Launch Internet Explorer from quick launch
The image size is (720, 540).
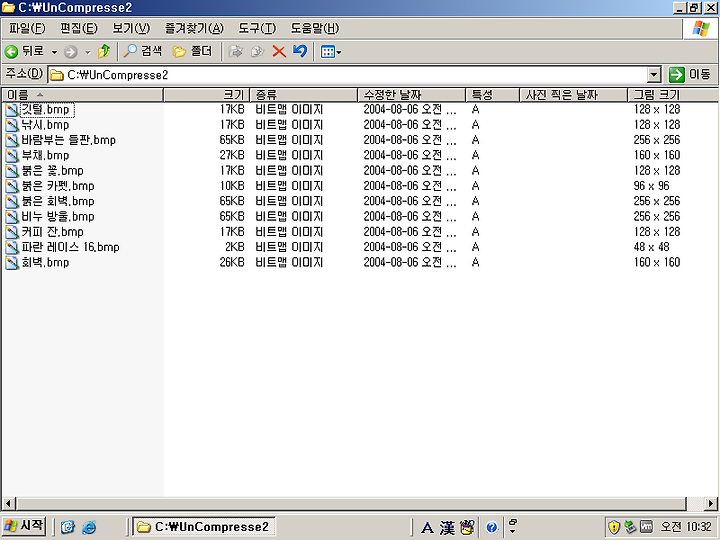(89, 527)
